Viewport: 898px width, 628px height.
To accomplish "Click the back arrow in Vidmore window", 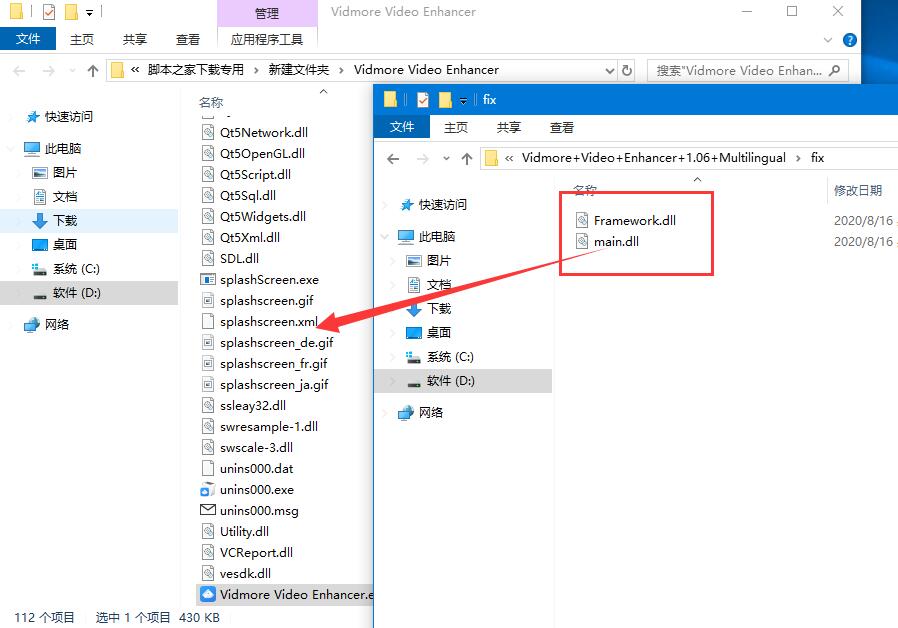I will pyautogui.click(x=19, y=70).
